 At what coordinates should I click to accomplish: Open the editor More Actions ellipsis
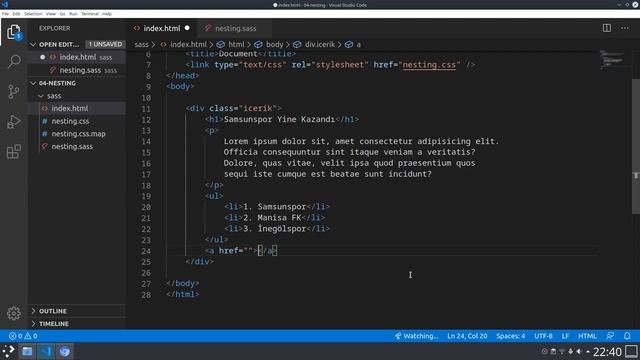[x=625, y=28]
